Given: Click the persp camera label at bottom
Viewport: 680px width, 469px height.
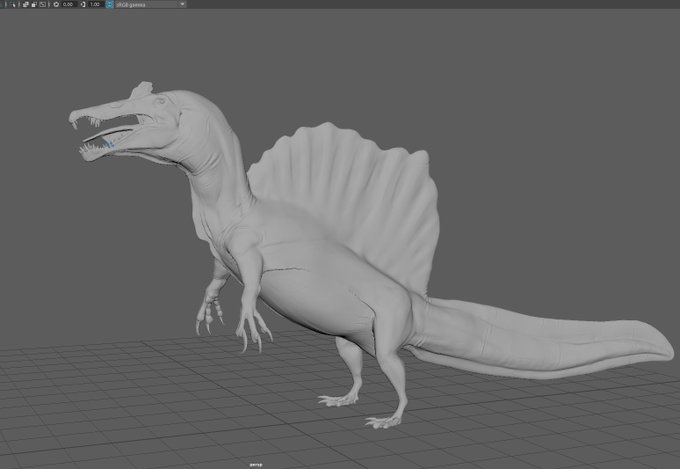Looking at the screenshot, I should point(255,465).
